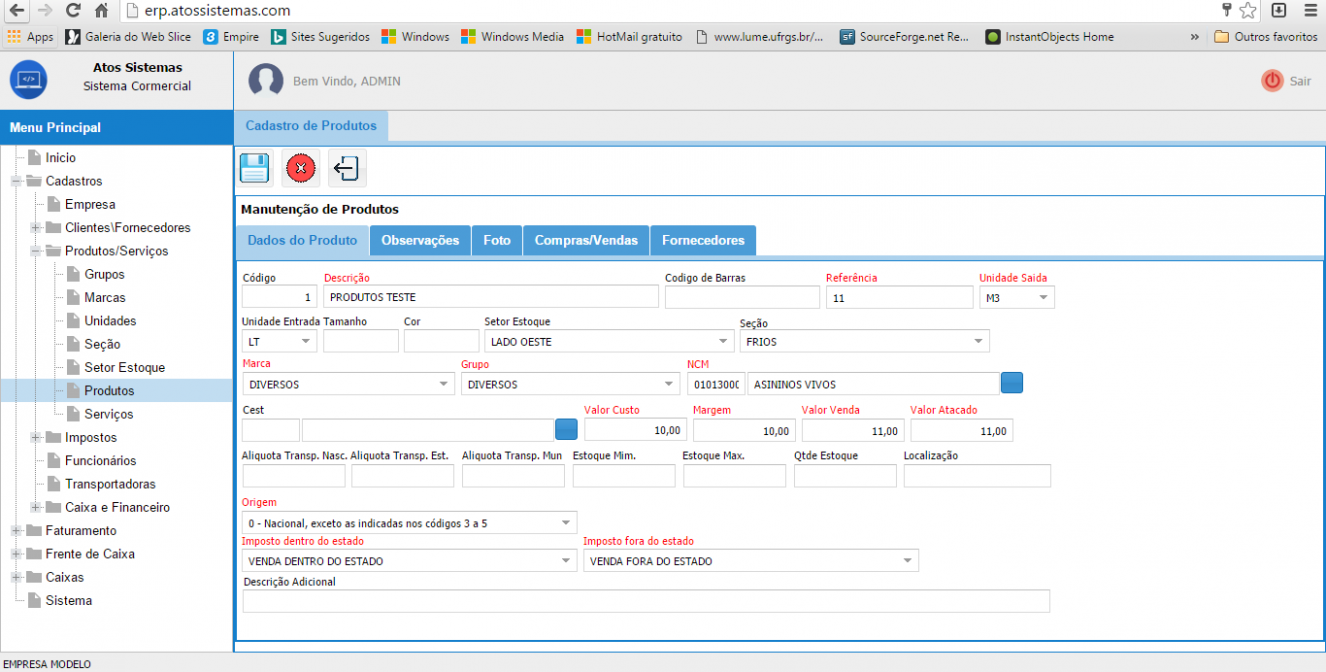Viewport: 1326px width, 672px height.
Task: Collapse the Cadastros tree node
Action: (x=16, y=181)
